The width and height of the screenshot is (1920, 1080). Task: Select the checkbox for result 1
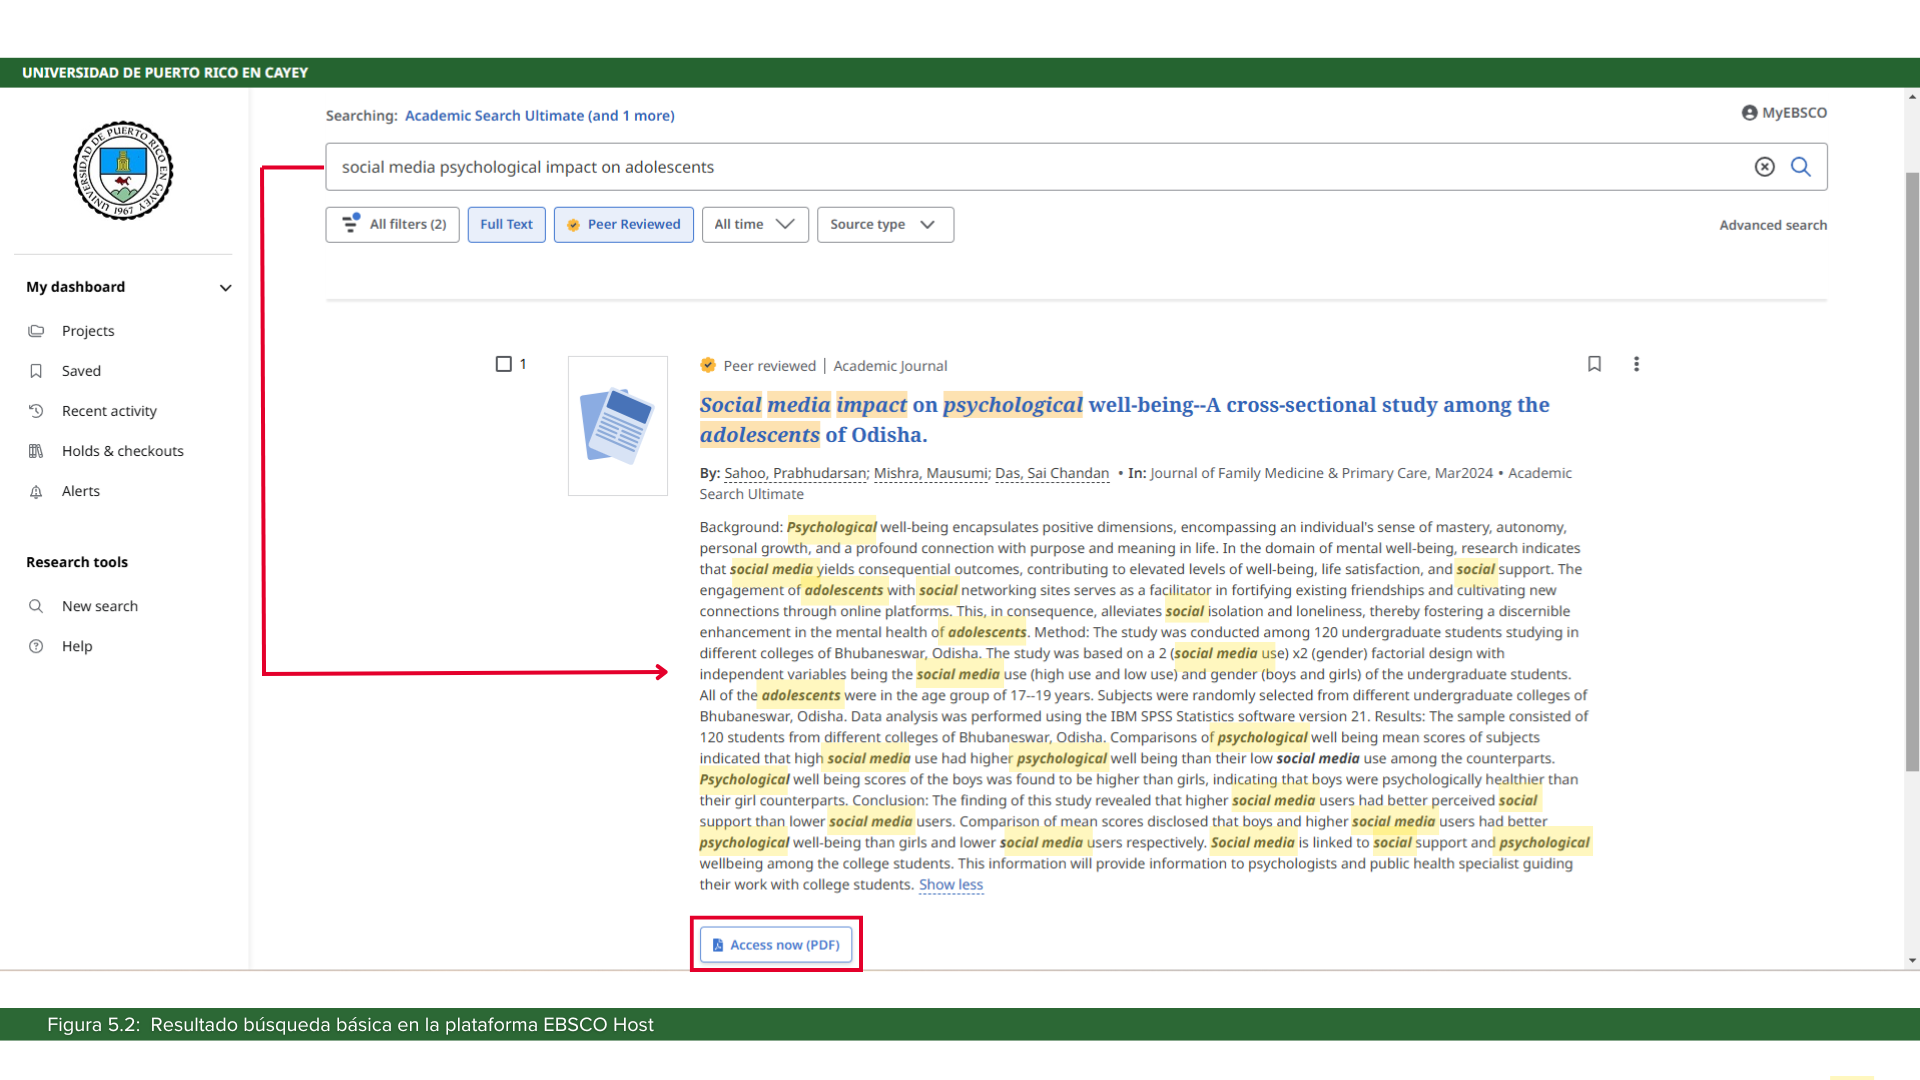pyautogui.click(x=504, y=364)
